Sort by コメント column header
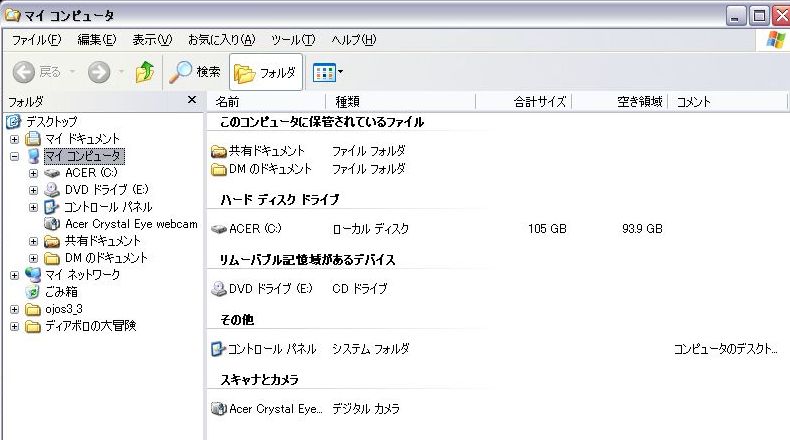790x440 pixels. coord(727,102)
